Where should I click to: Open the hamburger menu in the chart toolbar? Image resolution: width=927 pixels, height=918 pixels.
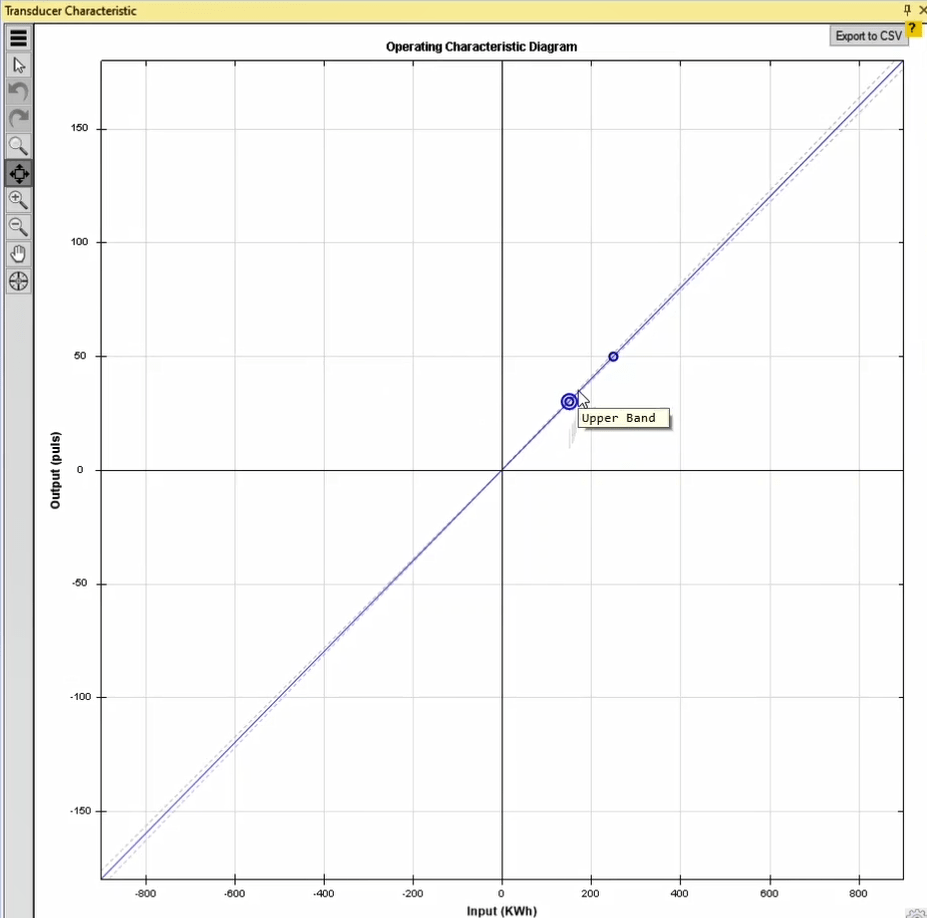(18, 39)
